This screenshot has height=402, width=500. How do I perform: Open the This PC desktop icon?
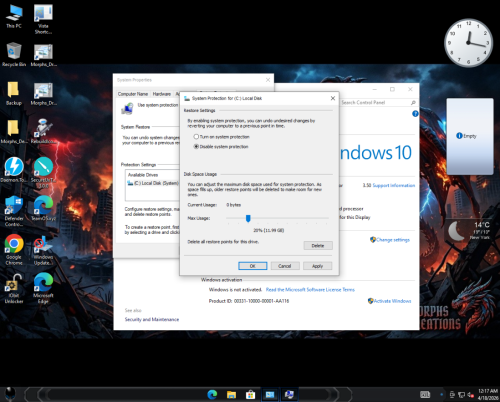(14, 16)
